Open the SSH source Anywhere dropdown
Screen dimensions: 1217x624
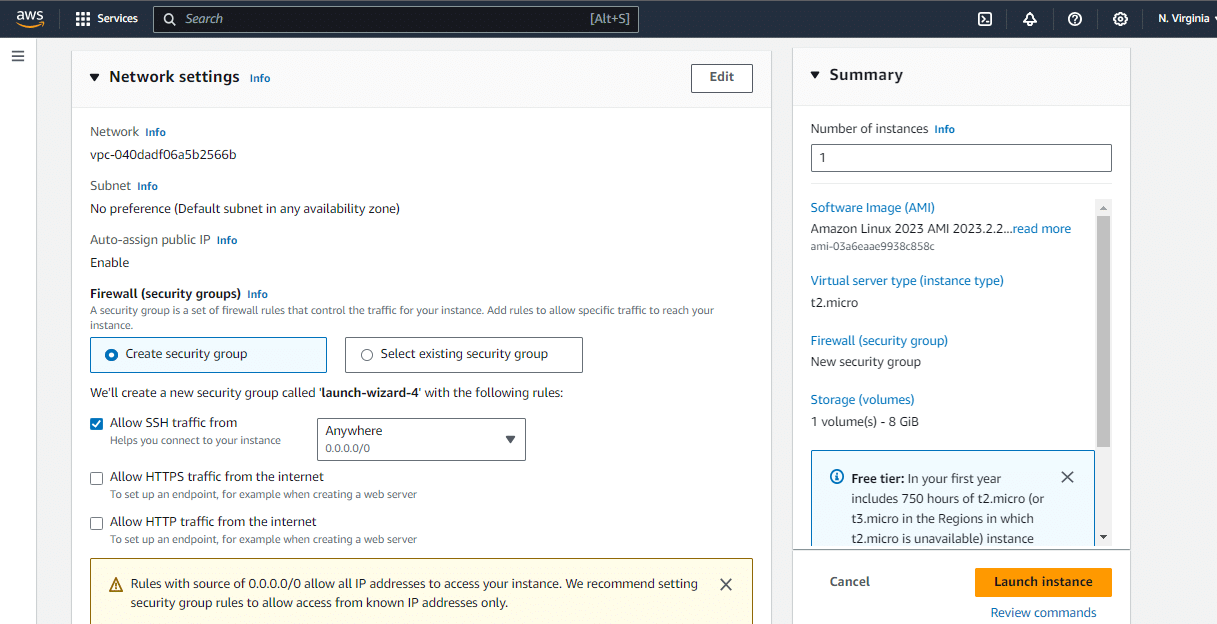[x=420, y=439]
